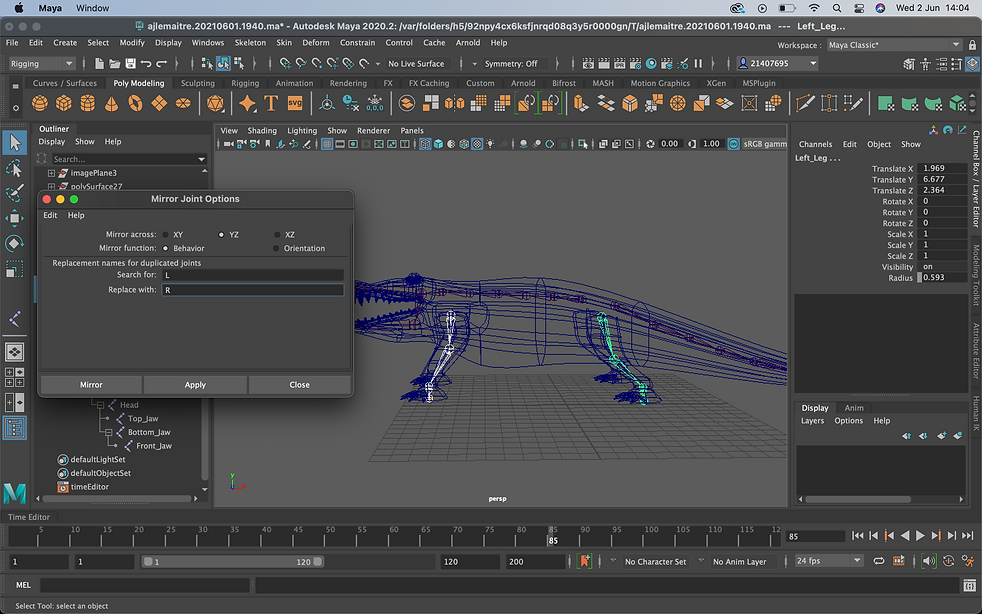Open the viewport Shading menu
982x614 pixels.
[262, 130]
